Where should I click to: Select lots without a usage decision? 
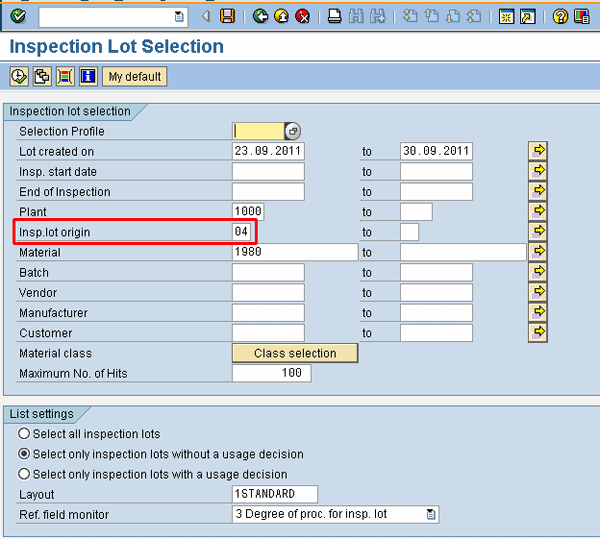coord(24,454)
